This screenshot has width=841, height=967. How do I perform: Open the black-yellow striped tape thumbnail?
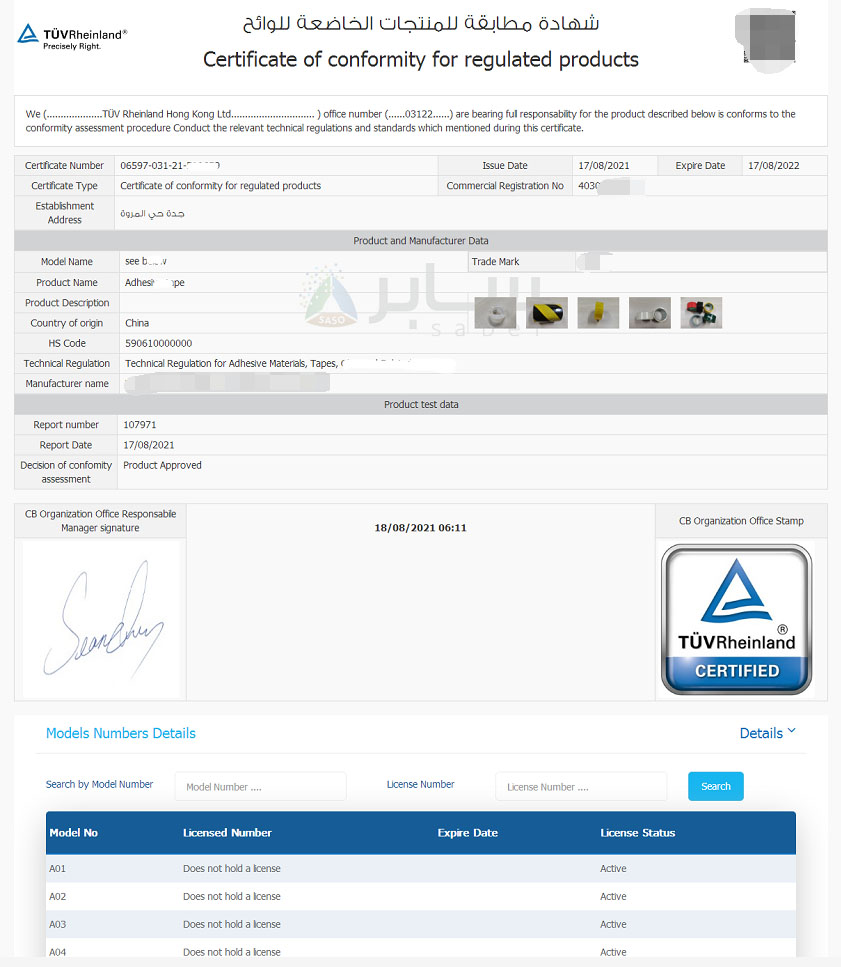point(547,313)
